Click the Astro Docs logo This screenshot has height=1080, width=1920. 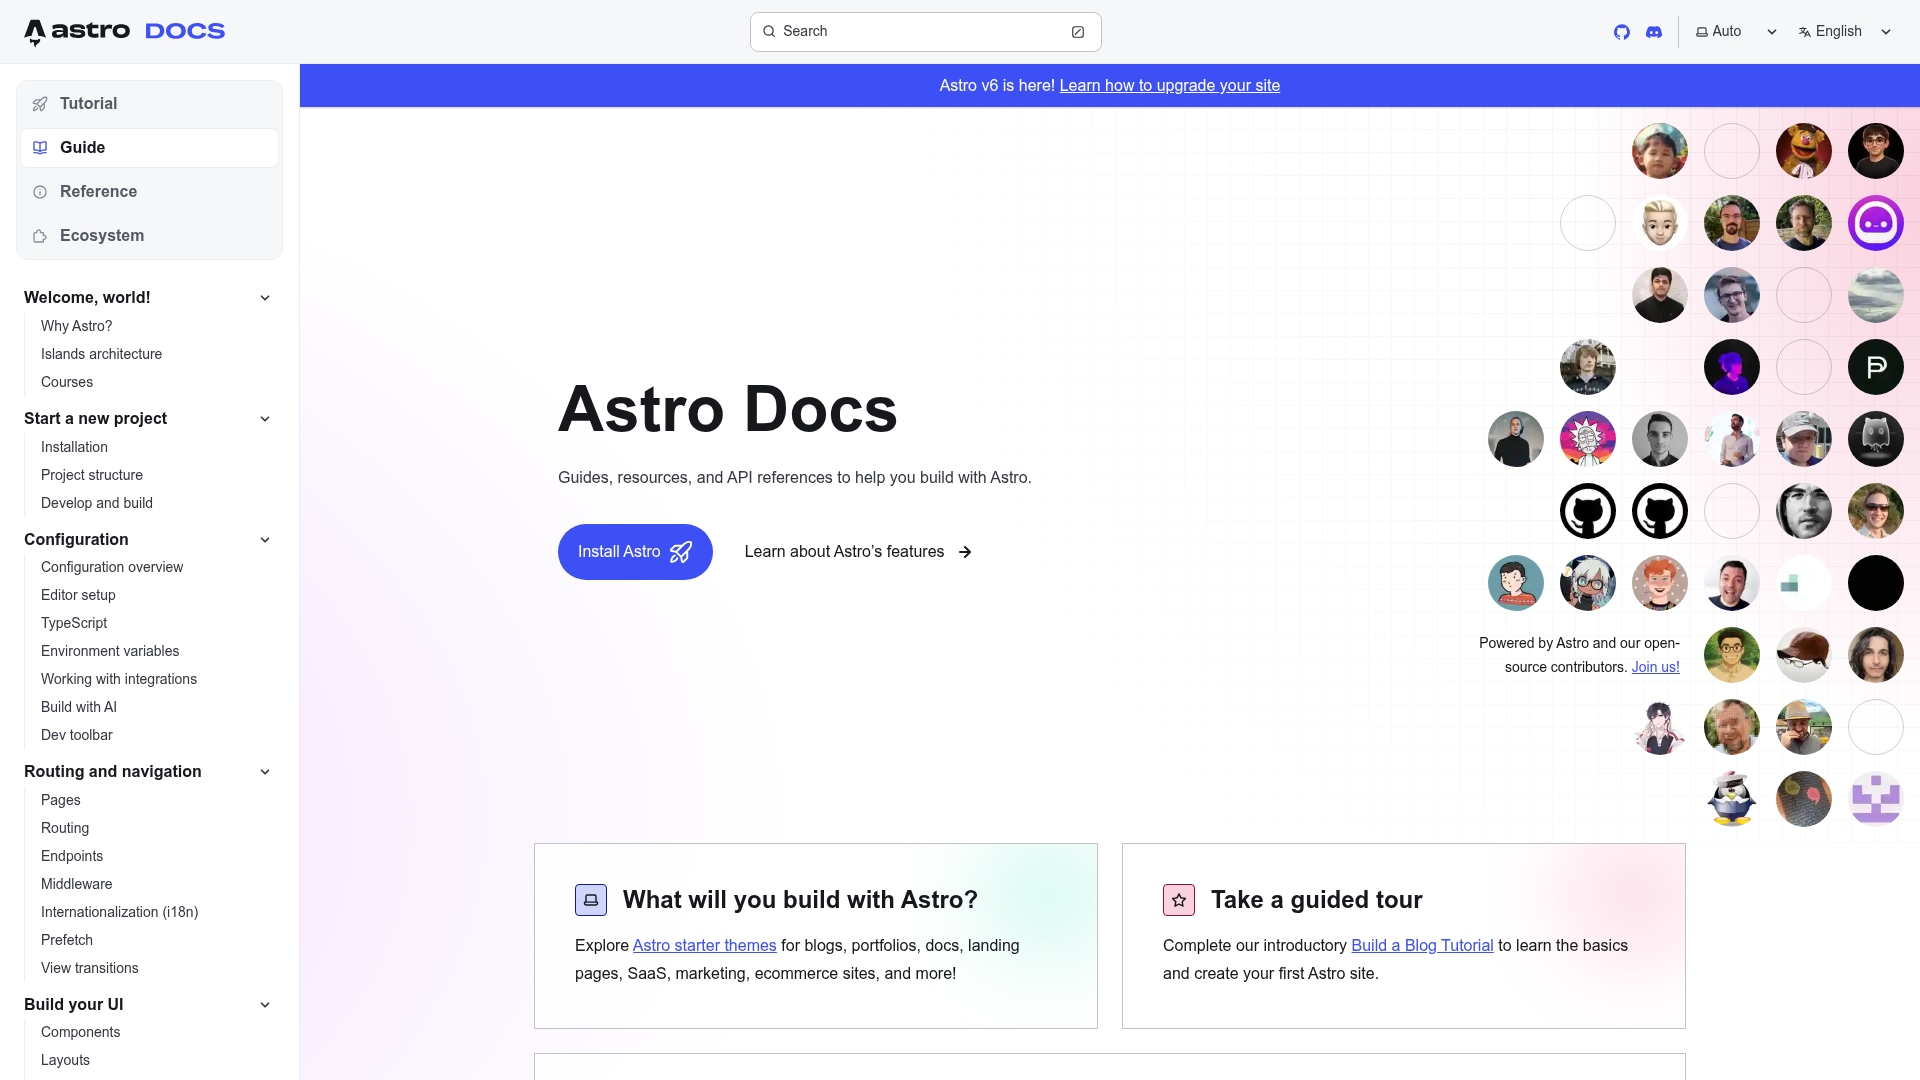click(125, 32)
